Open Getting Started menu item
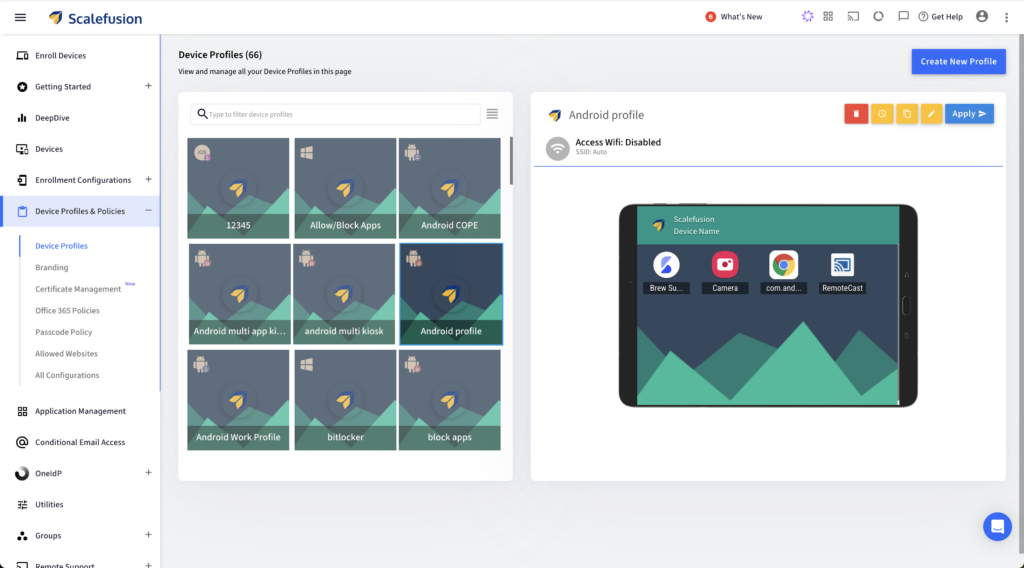The width and height of the screenshot is (1024, 568). pyautogui.click(x=63, y=87)
